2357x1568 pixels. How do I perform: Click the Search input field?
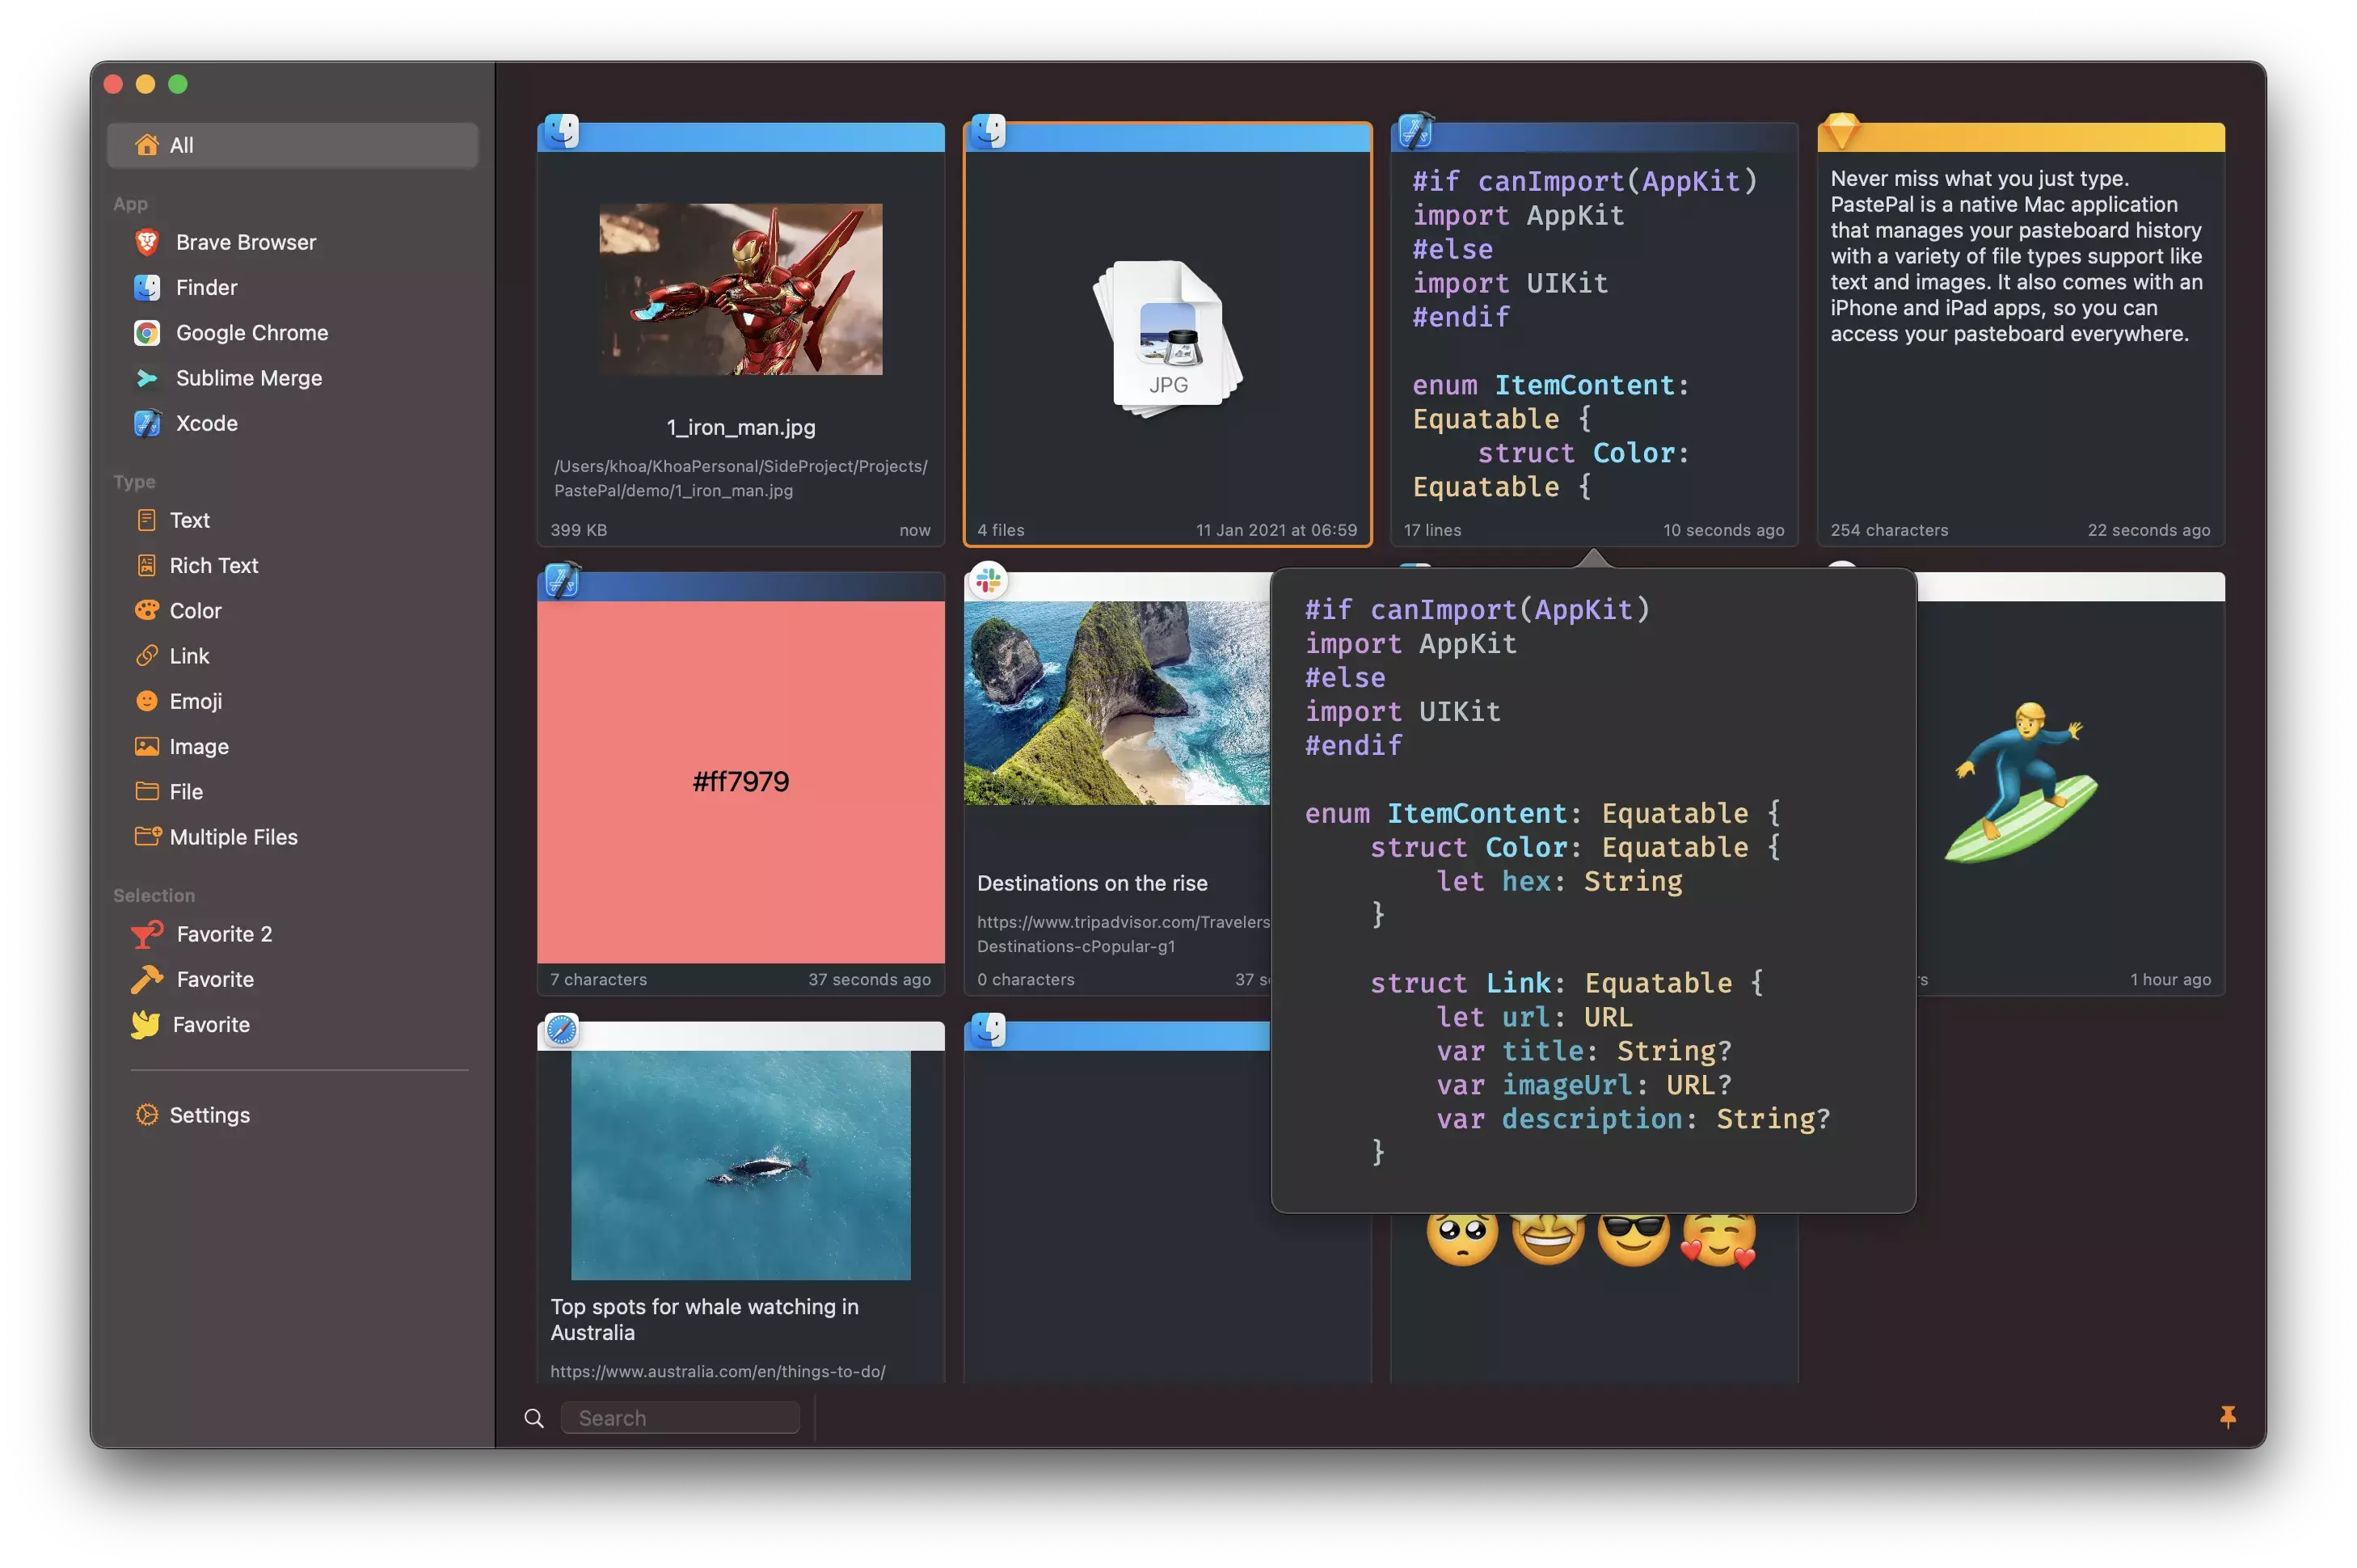[x=680, y=1418]
